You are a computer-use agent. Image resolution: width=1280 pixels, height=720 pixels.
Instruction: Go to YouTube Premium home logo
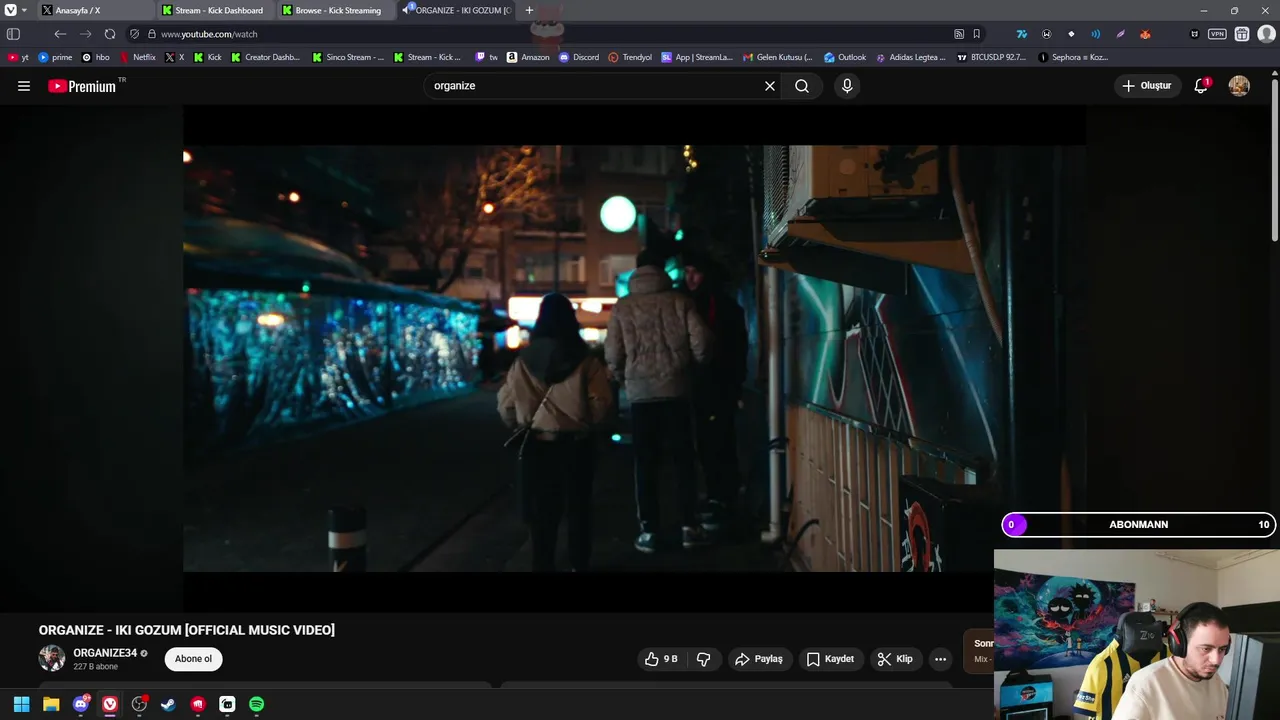[x=84, y=86]
